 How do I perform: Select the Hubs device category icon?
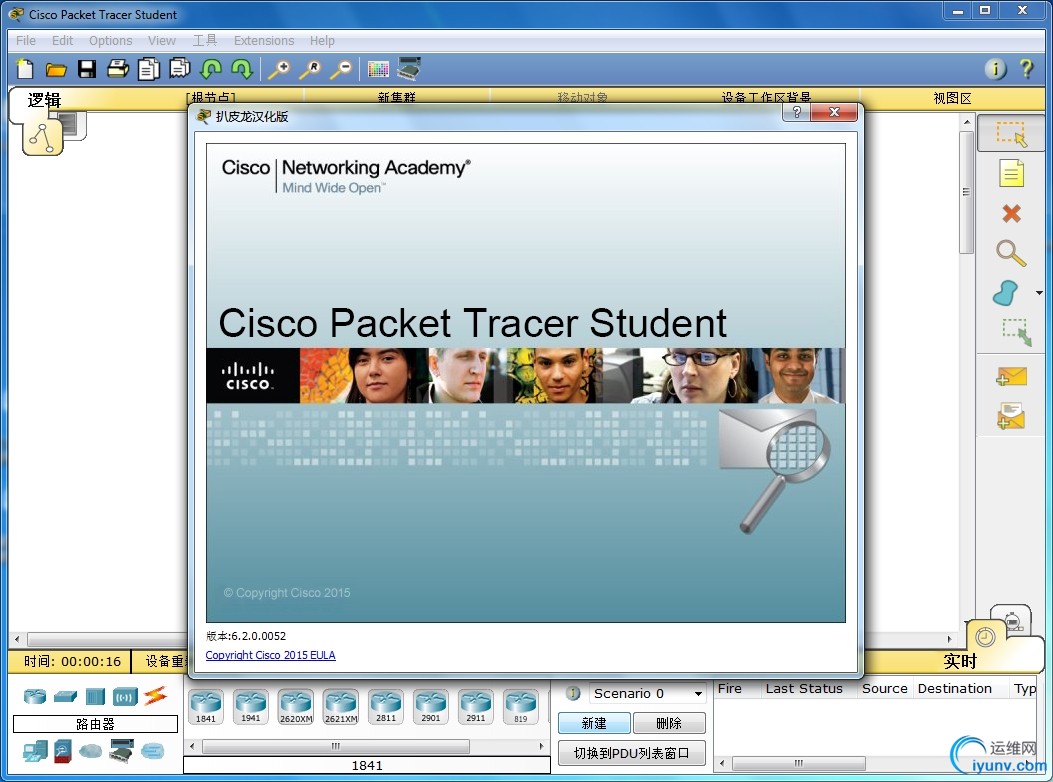coord(95,696)
